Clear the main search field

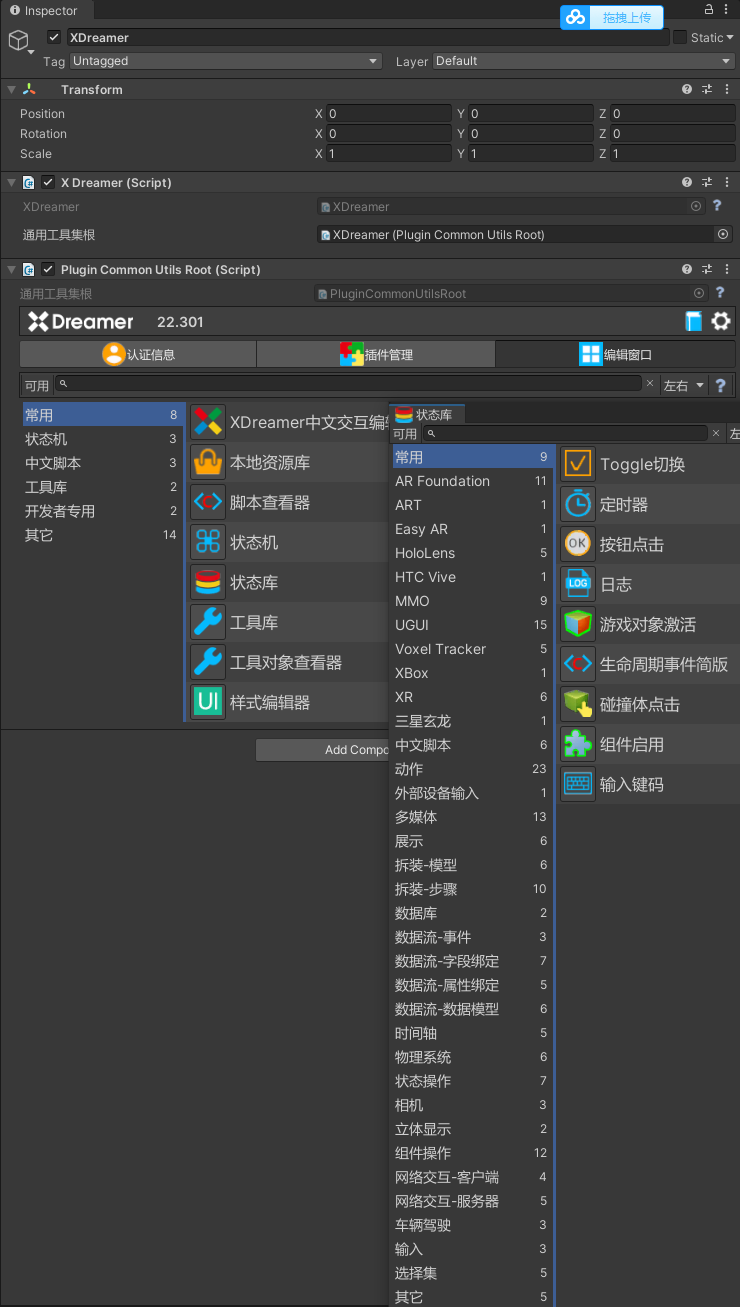(649, 384)
